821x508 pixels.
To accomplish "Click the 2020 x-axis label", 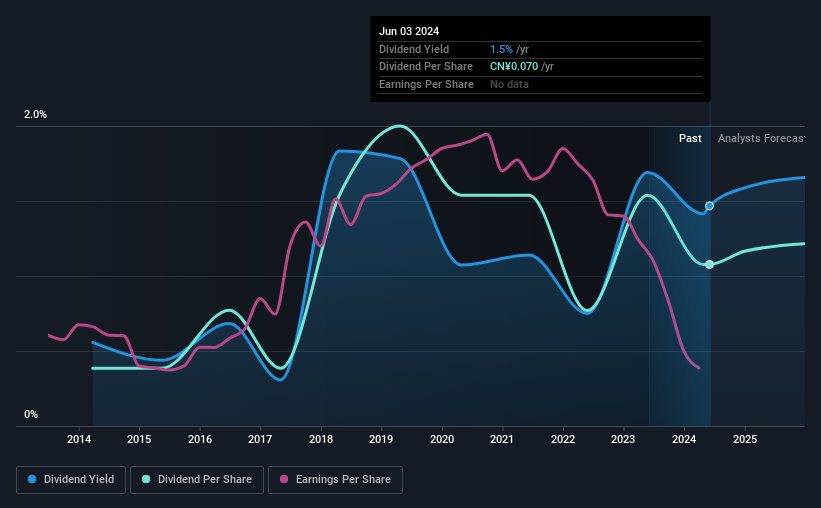I will (442, 439).
